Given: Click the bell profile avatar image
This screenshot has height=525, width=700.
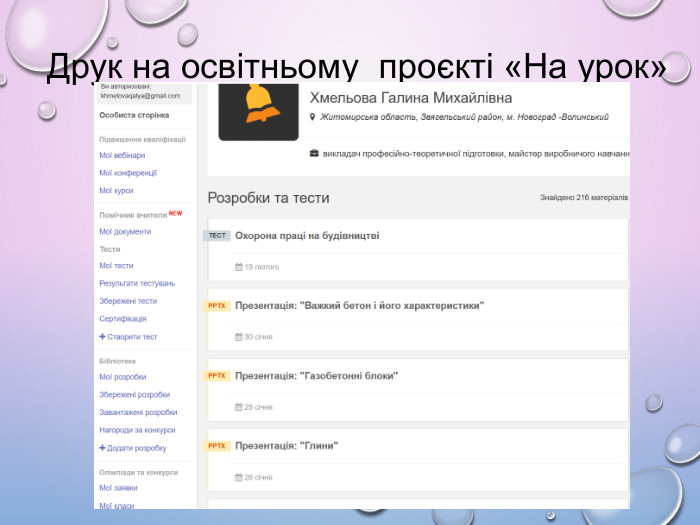Looking at the screenshot, I should [258, 112].
